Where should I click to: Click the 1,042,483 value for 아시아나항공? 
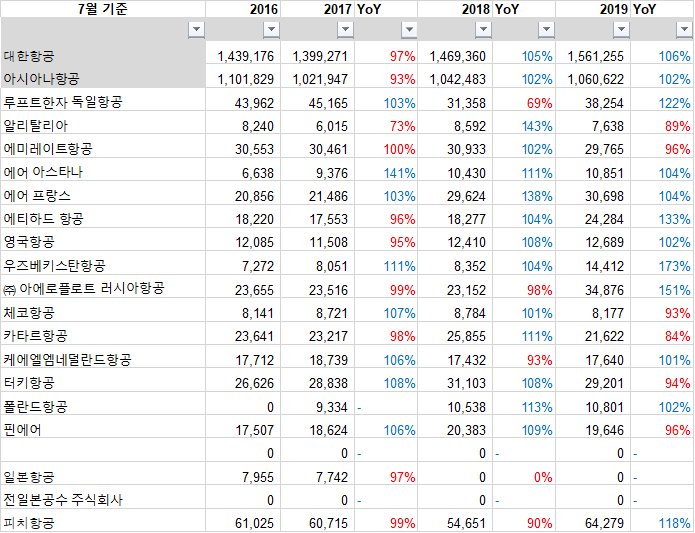tap(457, 79)
